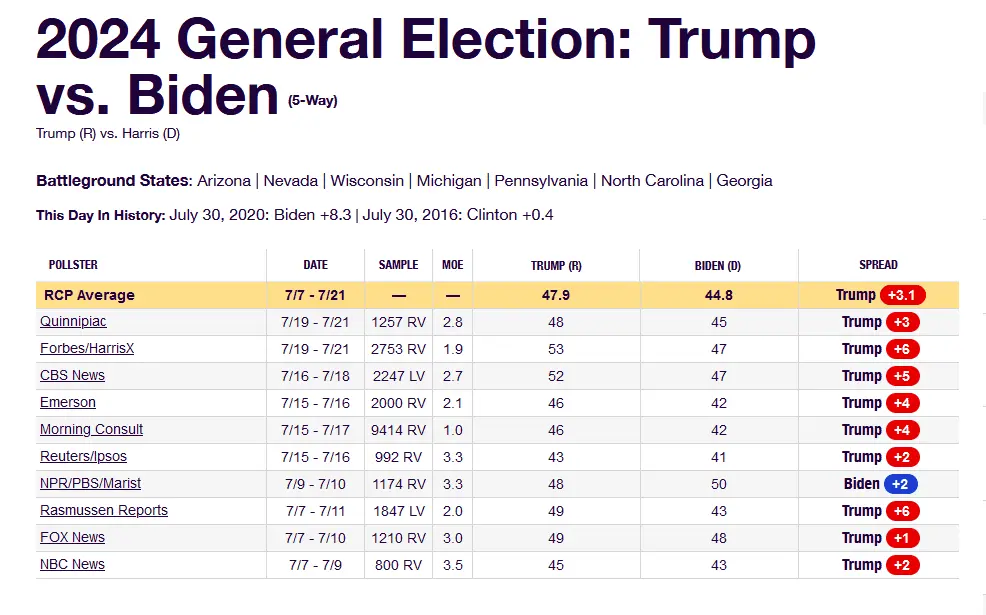Image resolution: width=986 pixels, height=615 pixels.
Task: Open the Forbes/HarrisX poll link
Action: (87, 349)
